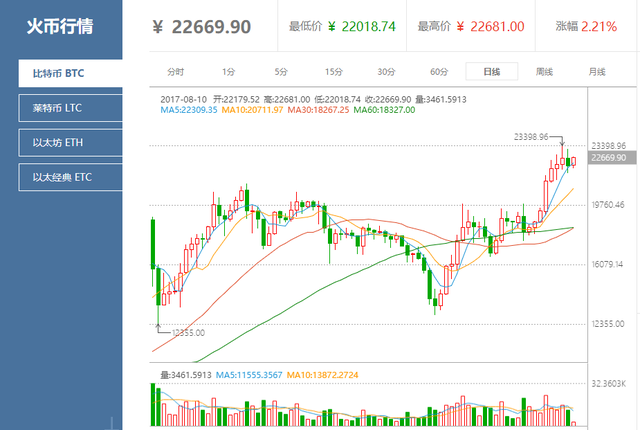Choose the 30分 interval tab
This screenshot has height=430, width=640.
386,72
